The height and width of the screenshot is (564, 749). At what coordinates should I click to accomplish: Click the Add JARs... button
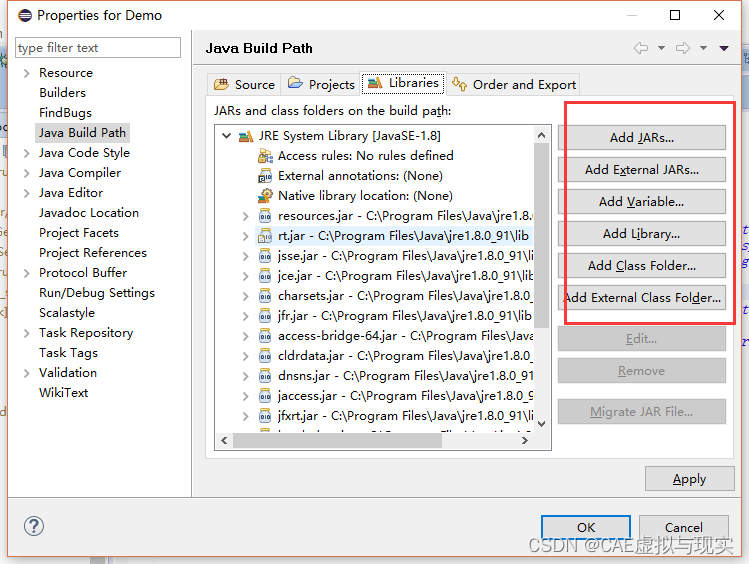pyautogui.click(x=642, y=138)
